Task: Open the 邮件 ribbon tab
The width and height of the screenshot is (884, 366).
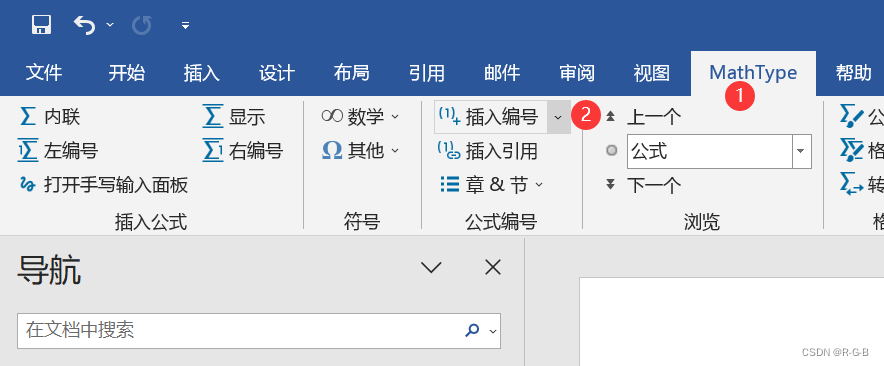Action: (502, 73)
